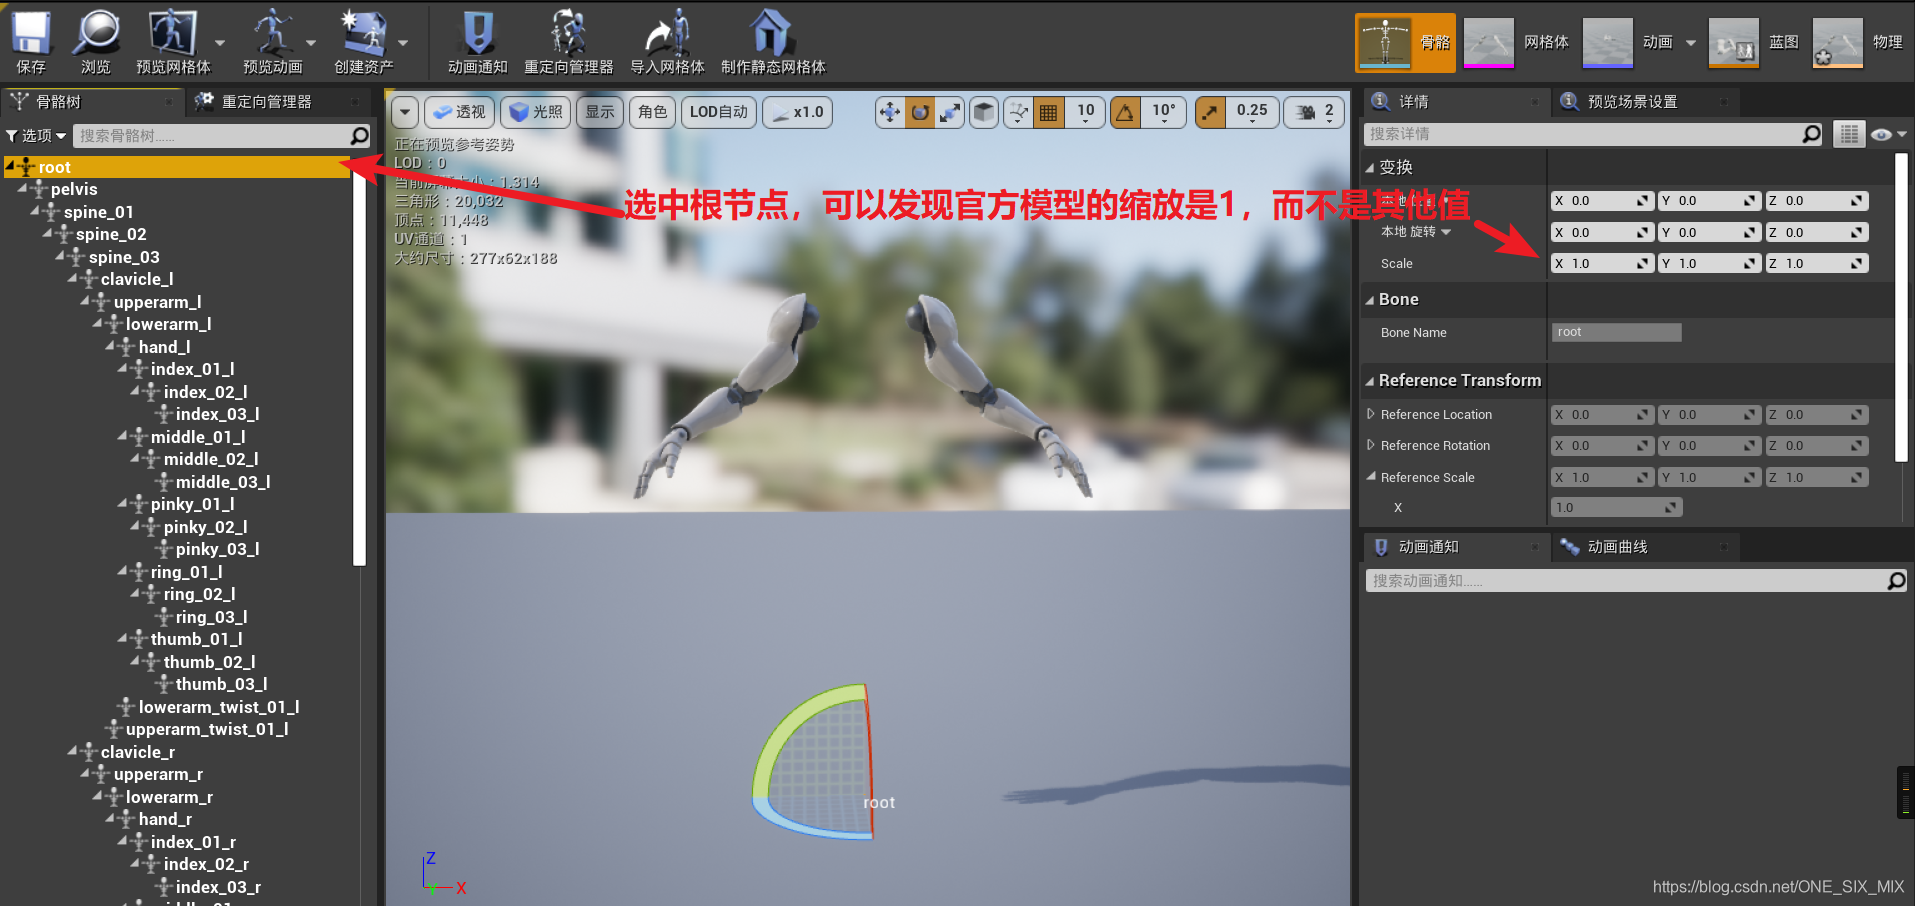The height and width of the screenshot is (906, 1915).
Task: Open the 显示 show flags dropdown
Action: (599, 112)
